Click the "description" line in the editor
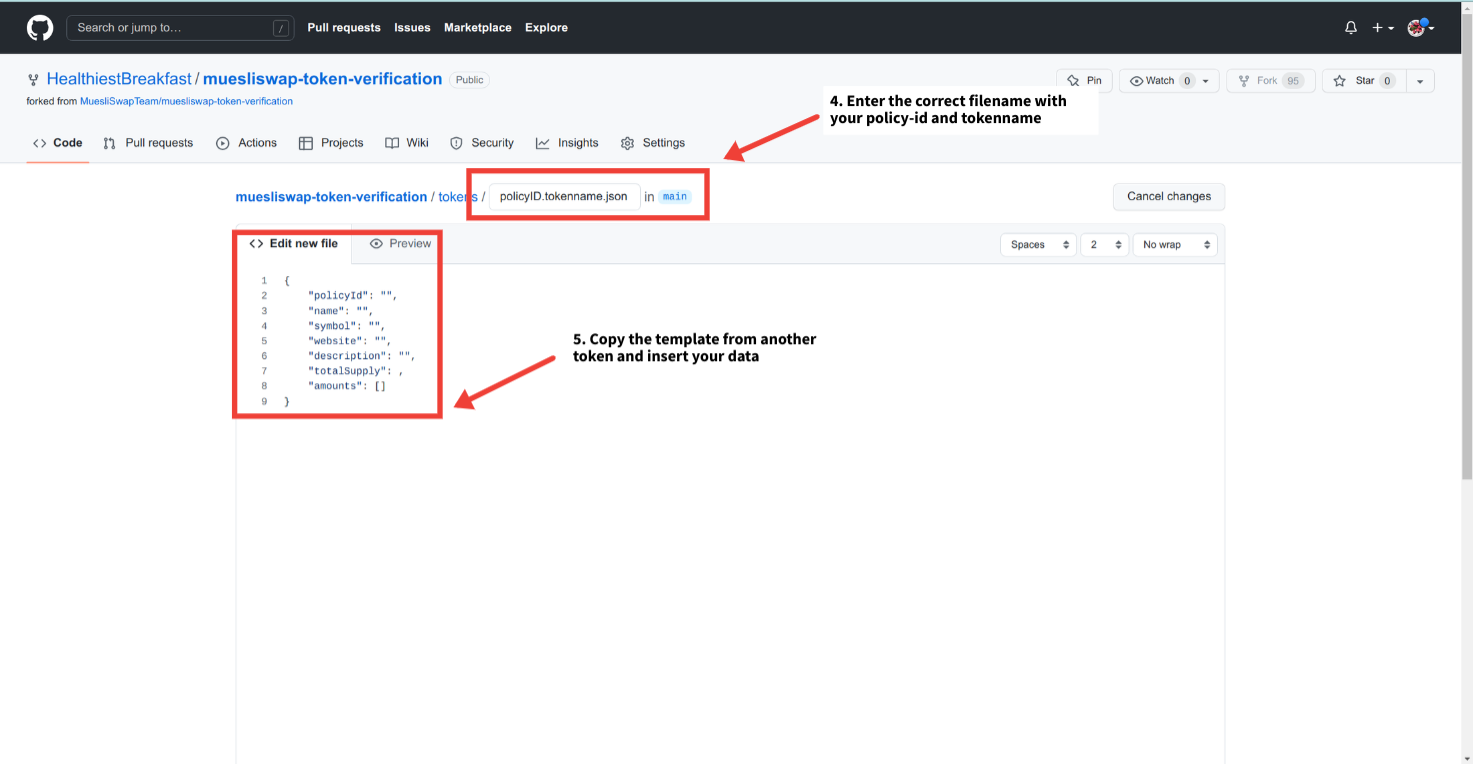The width and height of the screenshot is (1473, 764). 364,356
